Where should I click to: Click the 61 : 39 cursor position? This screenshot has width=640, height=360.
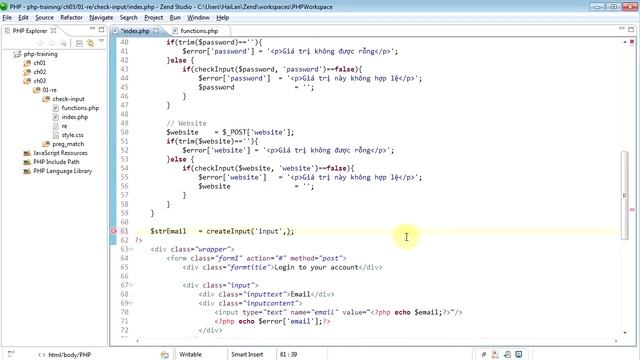[288, 354]
